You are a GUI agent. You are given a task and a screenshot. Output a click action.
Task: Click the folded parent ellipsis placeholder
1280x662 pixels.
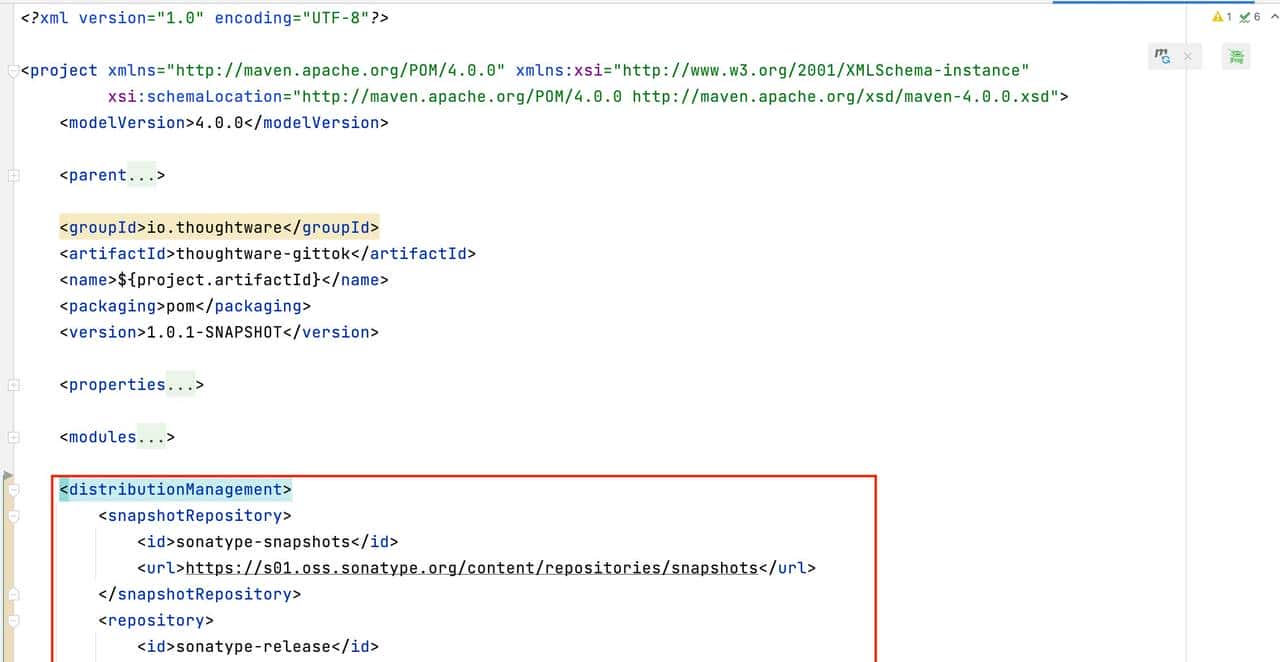[141, 175]
